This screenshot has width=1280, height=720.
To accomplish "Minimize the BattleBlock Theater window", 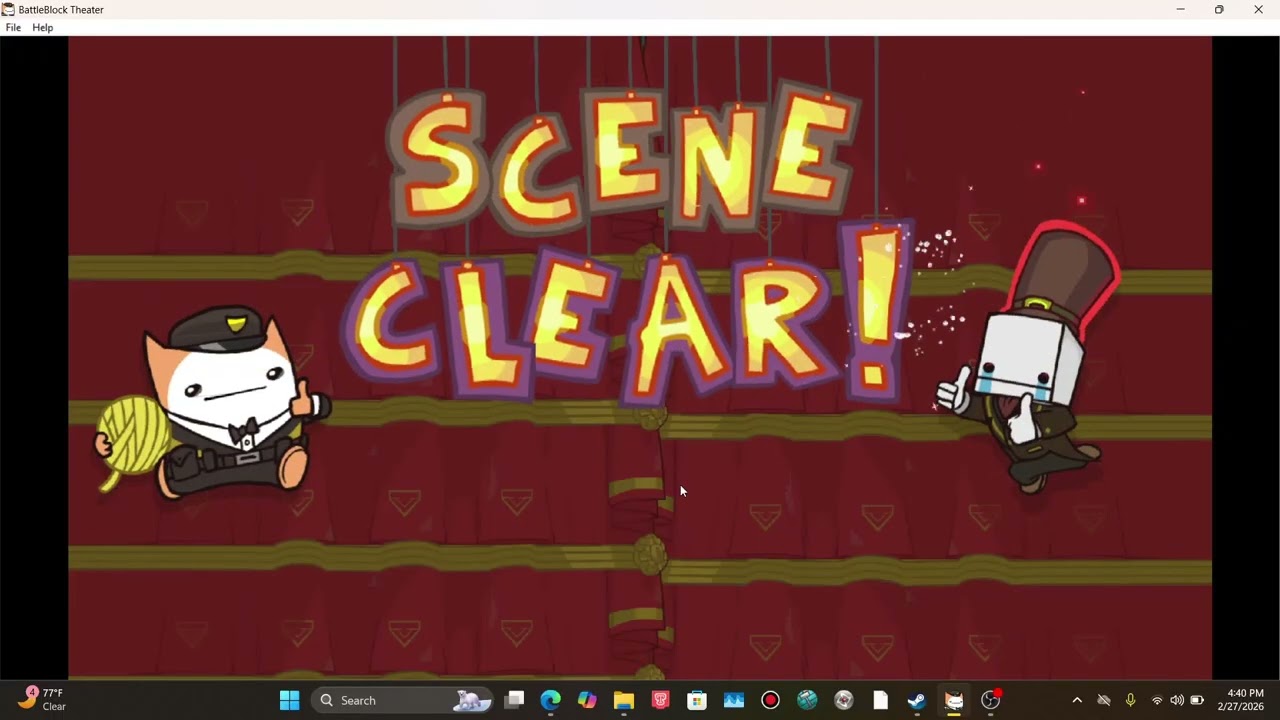I will click(x=1181, y=9).
